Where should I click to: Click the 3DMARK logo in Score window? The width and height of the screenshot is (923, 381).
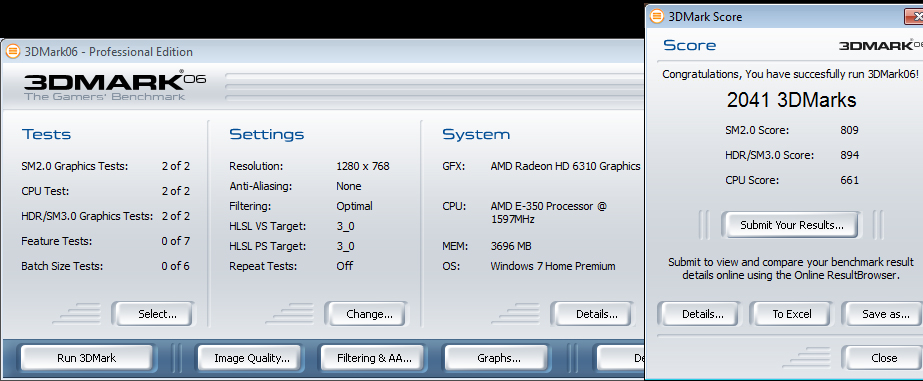[881, 45]
